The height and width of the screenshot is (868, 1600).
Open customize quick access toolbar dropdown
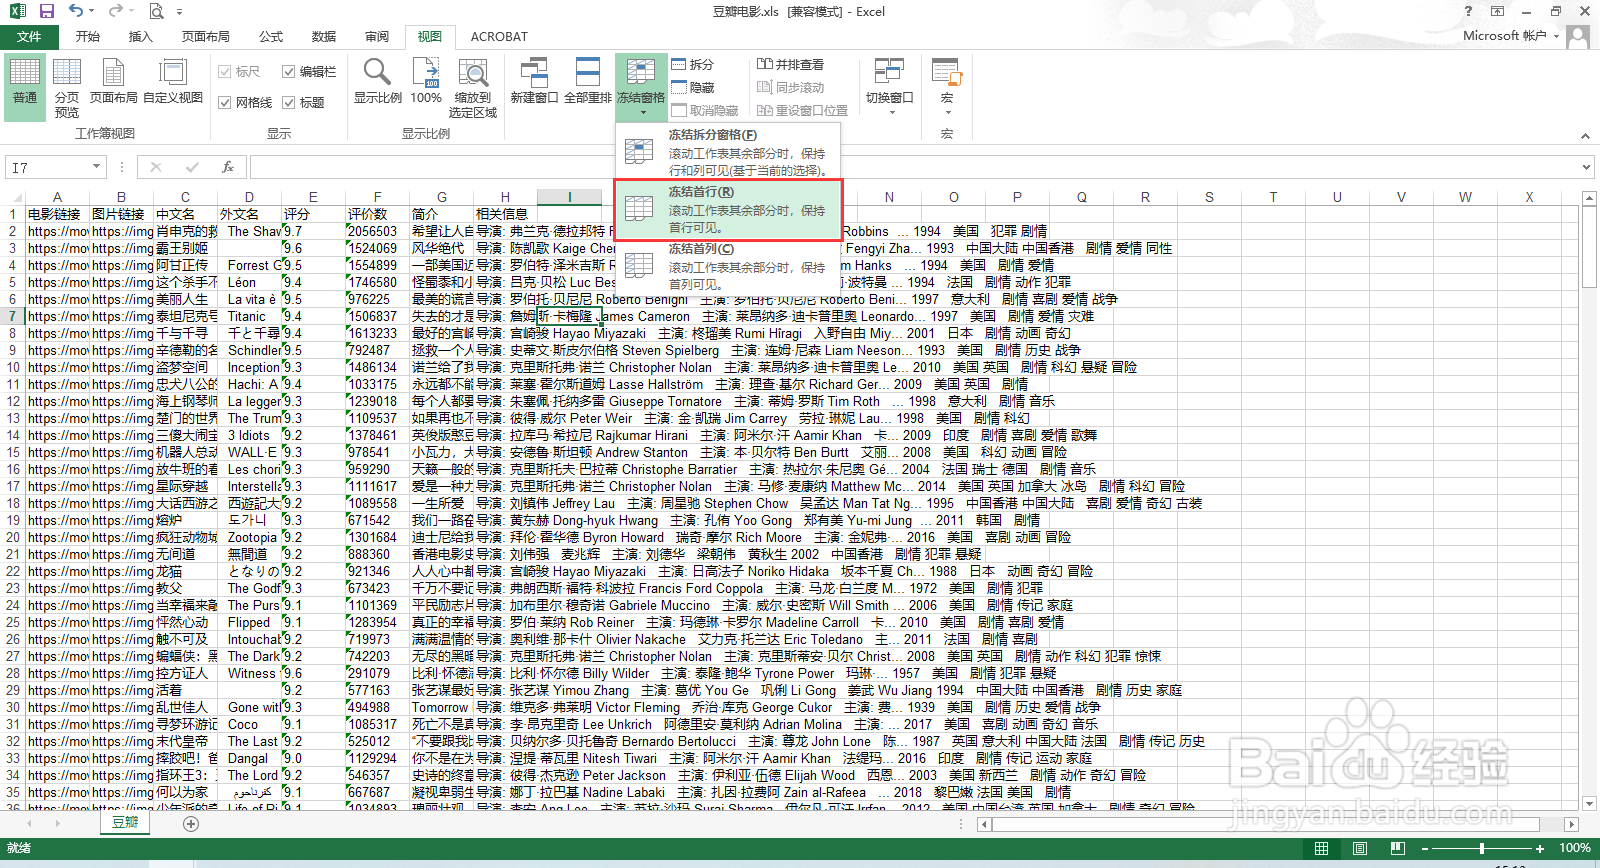click(x=180, y=11)
